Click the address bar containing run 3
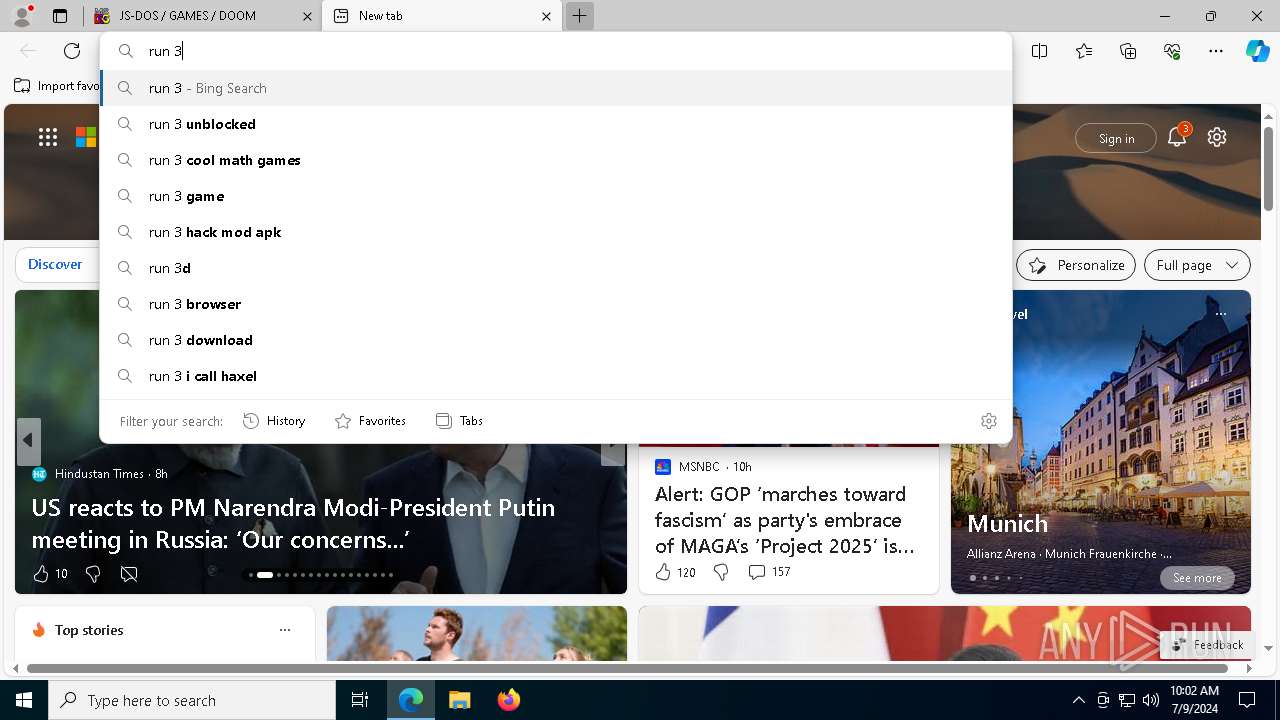Image resolution: width=1280 pixels, height=720 pixels. click(556, 51)
